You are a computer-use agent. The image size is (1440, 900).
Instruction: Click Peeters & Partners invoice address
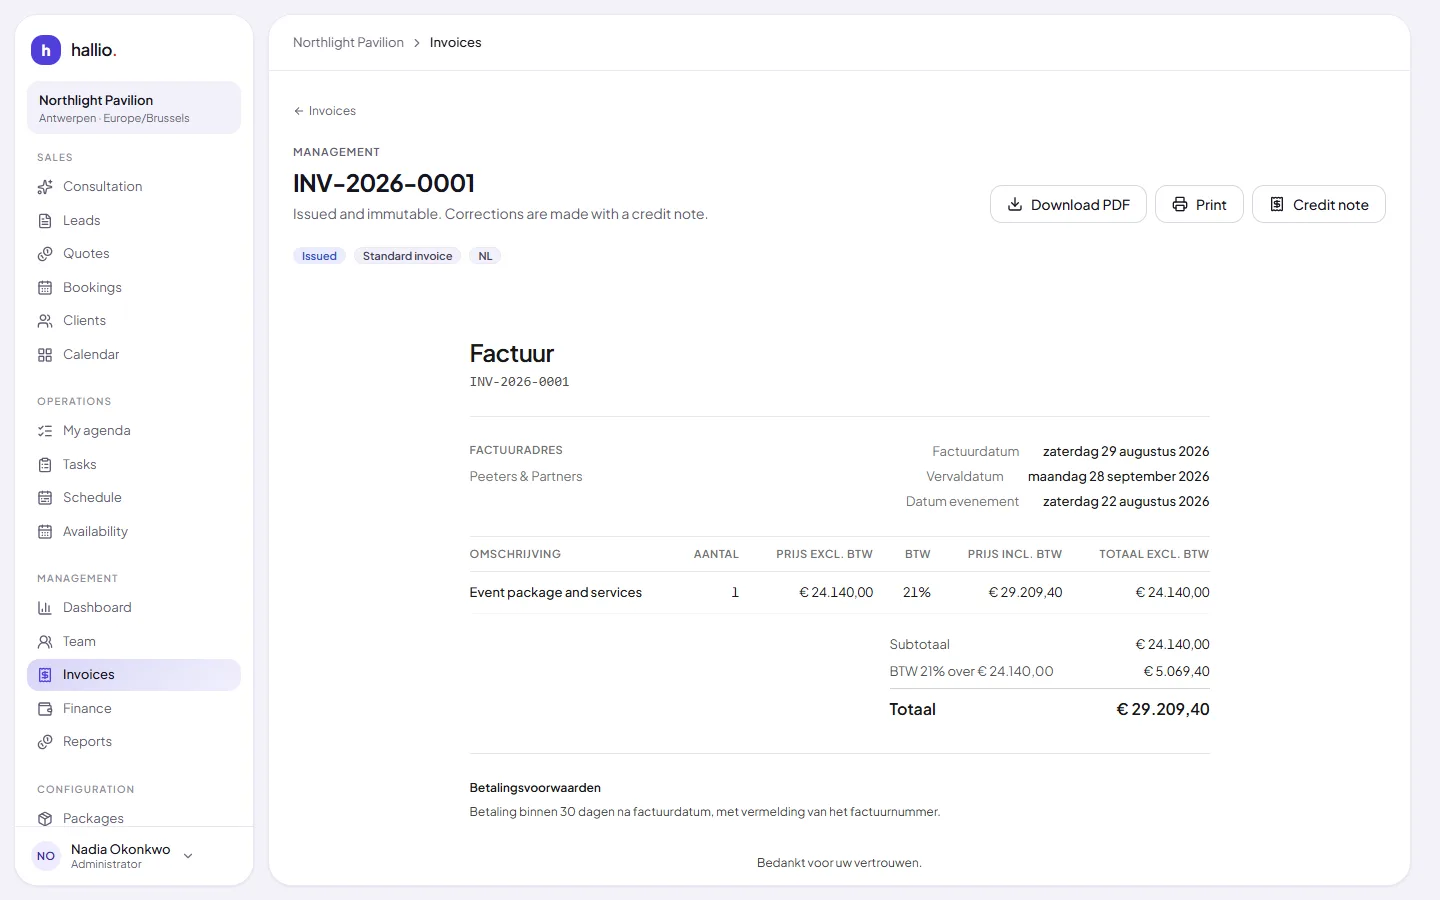526,477
